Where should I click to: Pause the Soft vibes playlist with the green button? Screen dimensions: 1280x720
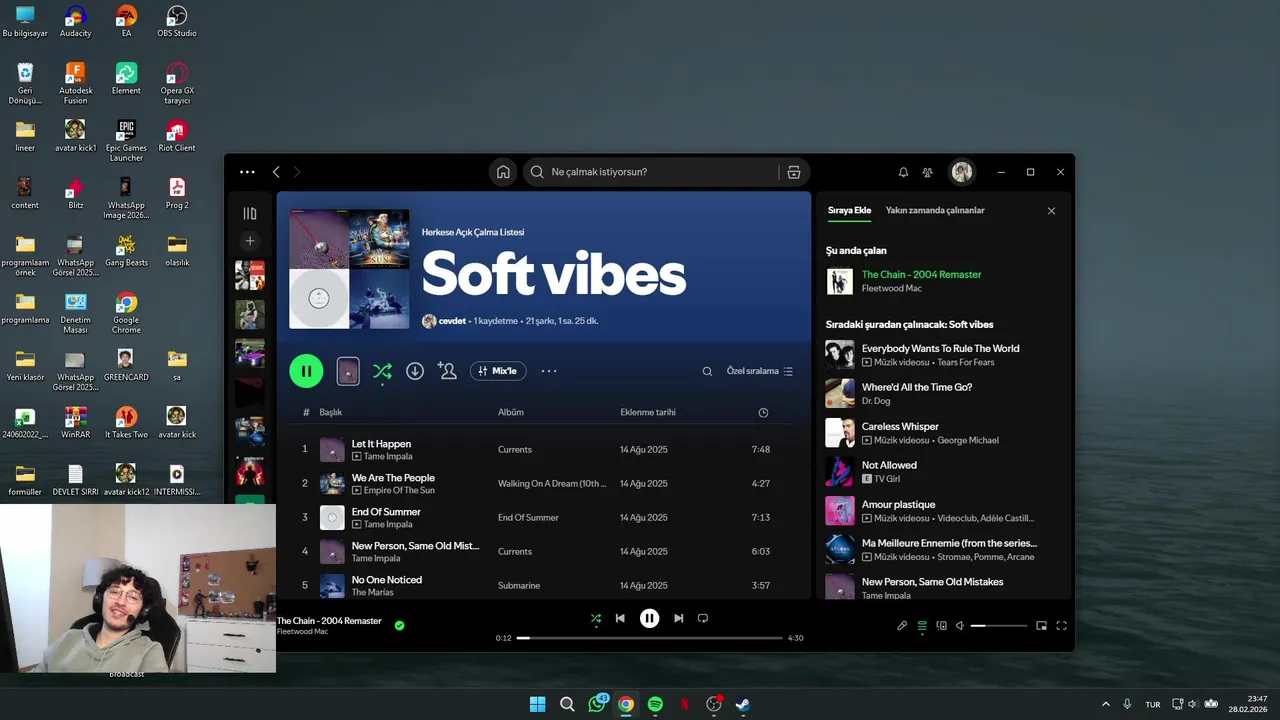coord(306,371)
